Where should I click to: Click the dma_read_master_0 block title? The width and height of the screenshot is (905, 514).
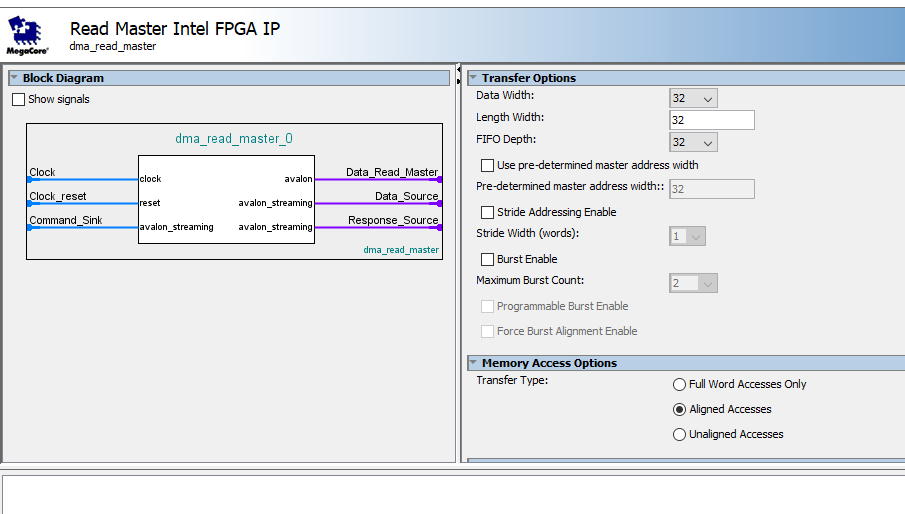[234, 138]
